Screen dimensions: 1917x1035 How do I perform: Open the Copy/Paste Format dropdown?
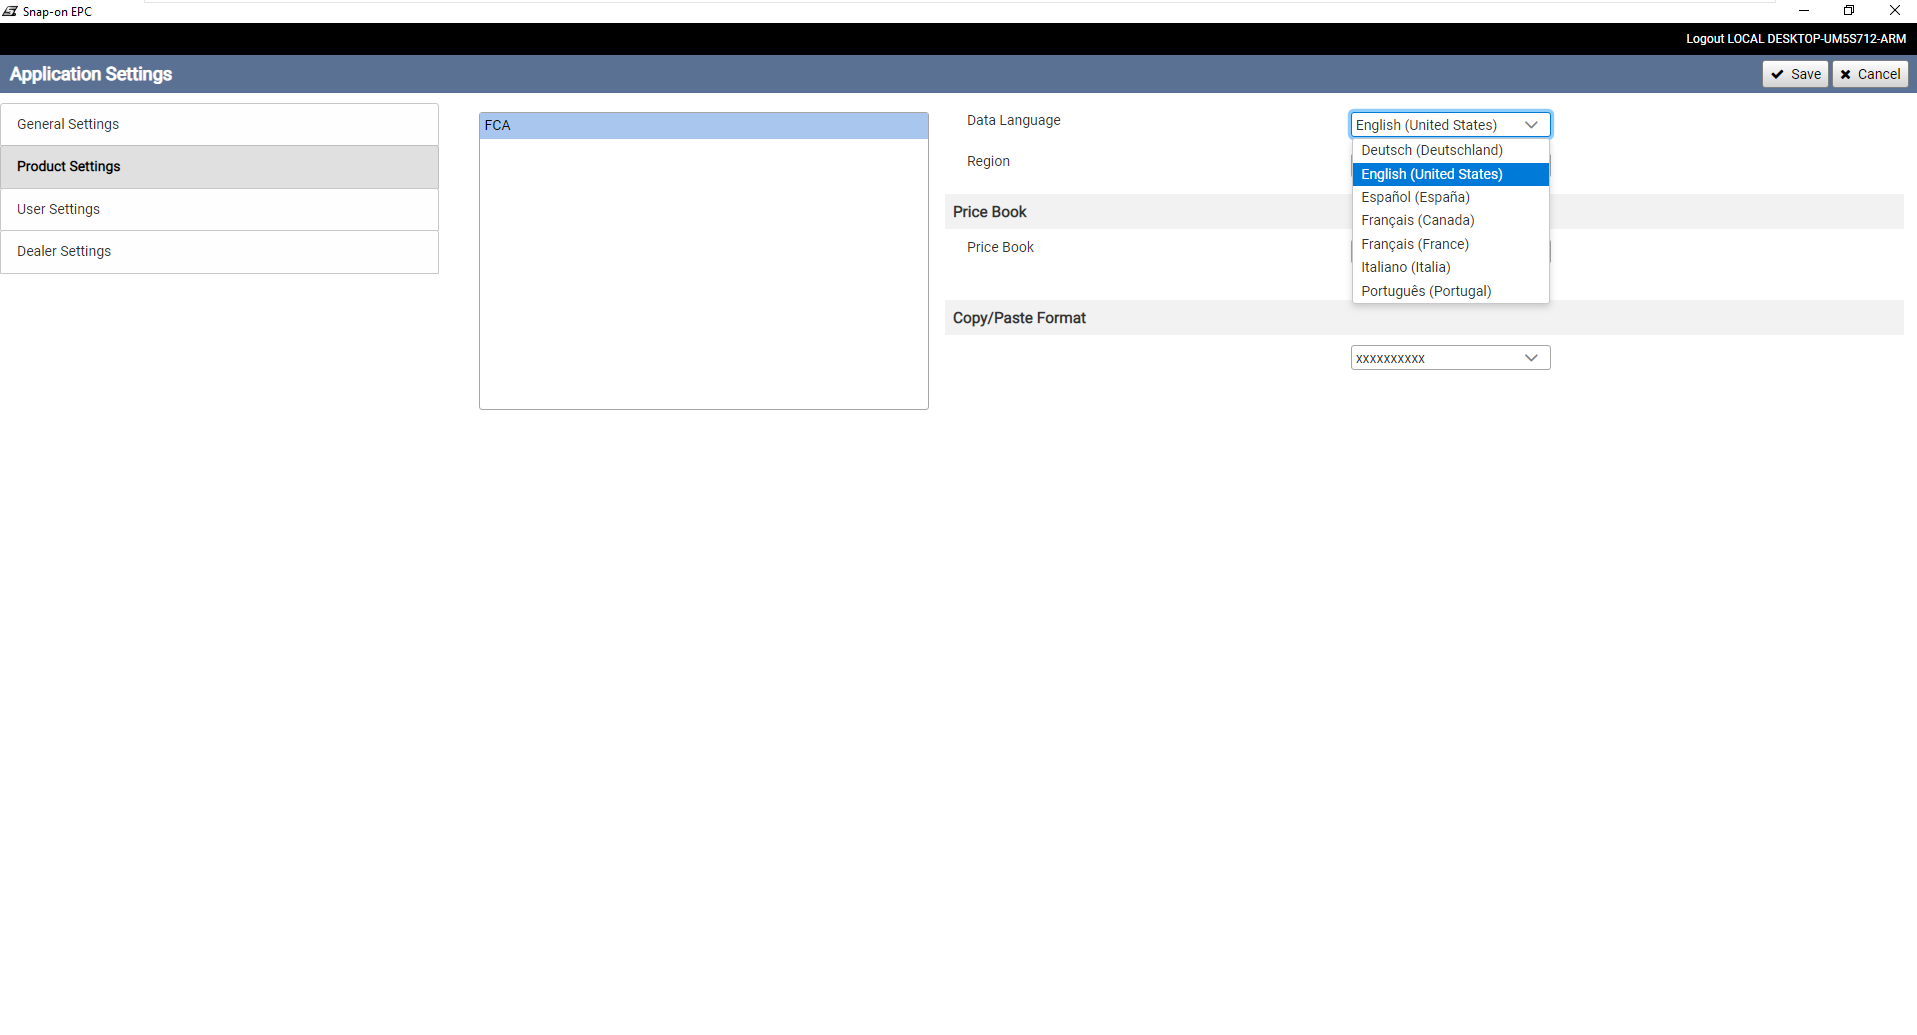(x=1450, y=358)
